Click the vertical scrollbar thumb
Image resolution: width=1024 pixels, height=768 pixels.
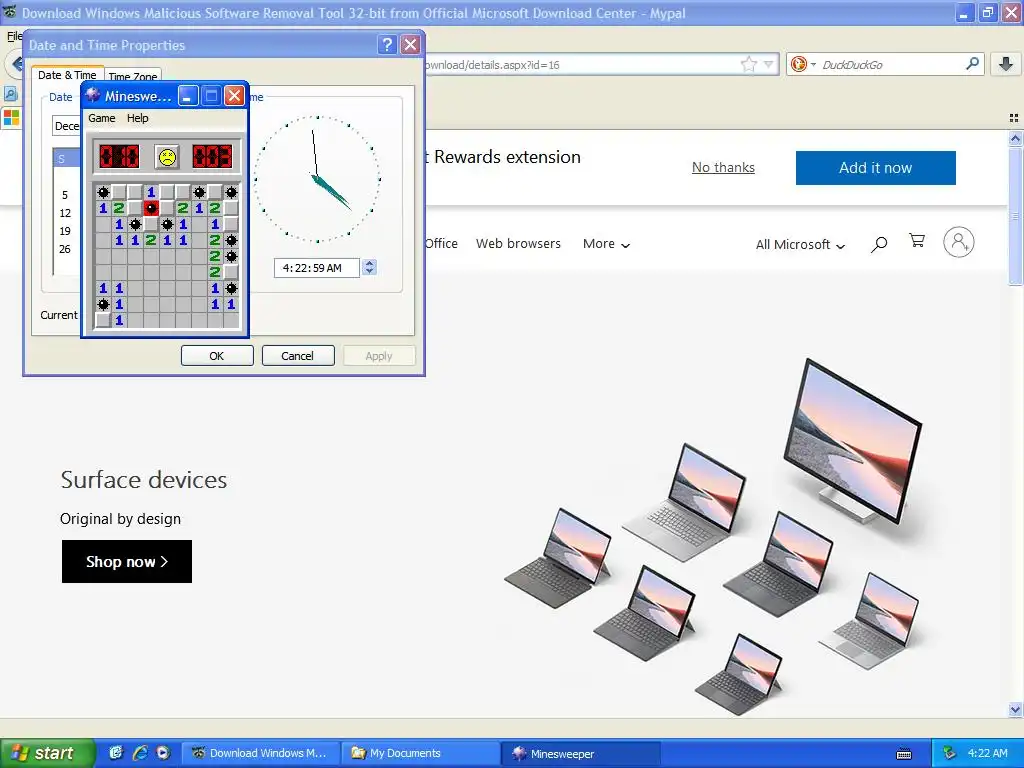1015,216
